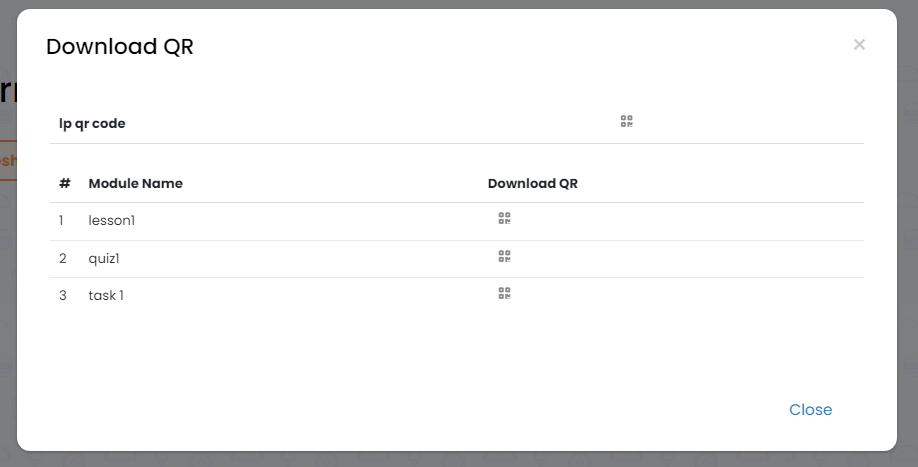Click the # column header
Viewport: 918px width, 467px height.
pos(64,184)
